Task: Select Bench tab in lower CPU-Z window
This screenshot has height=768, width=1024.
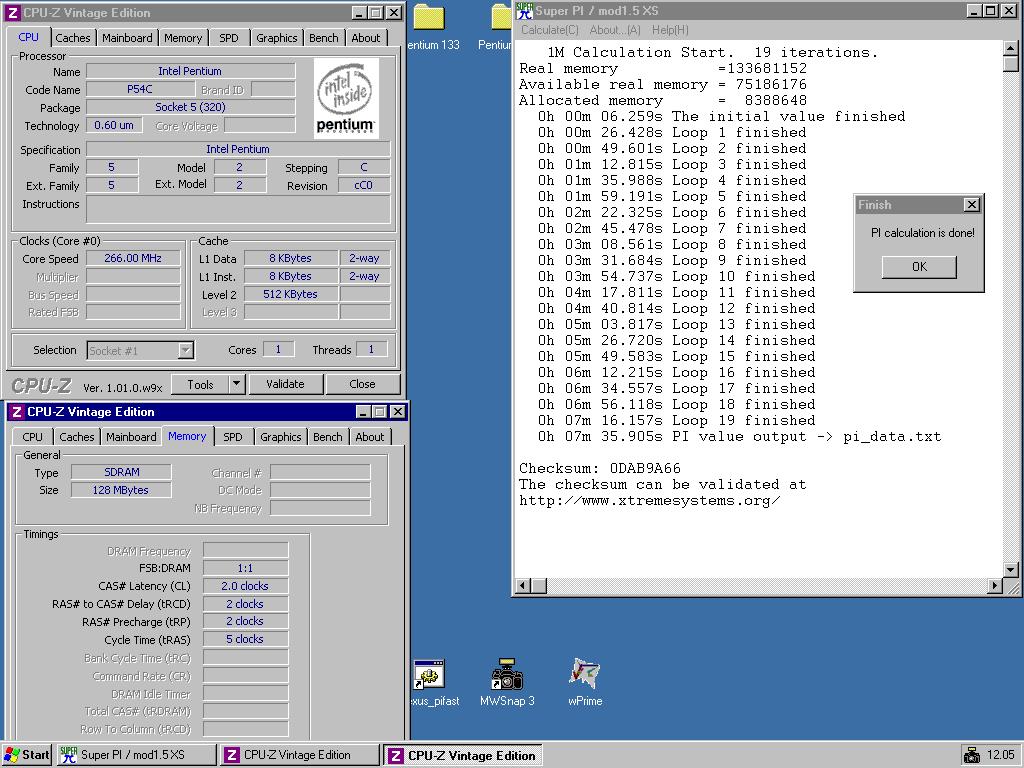Action: click(327, 437)
